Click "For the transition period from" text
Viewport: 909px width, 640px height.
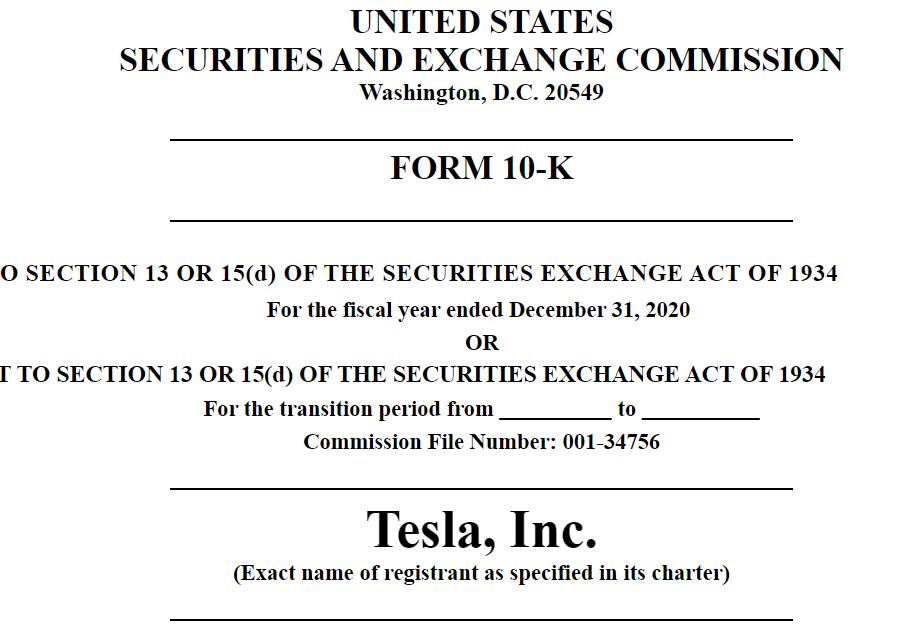click(348, 409)
